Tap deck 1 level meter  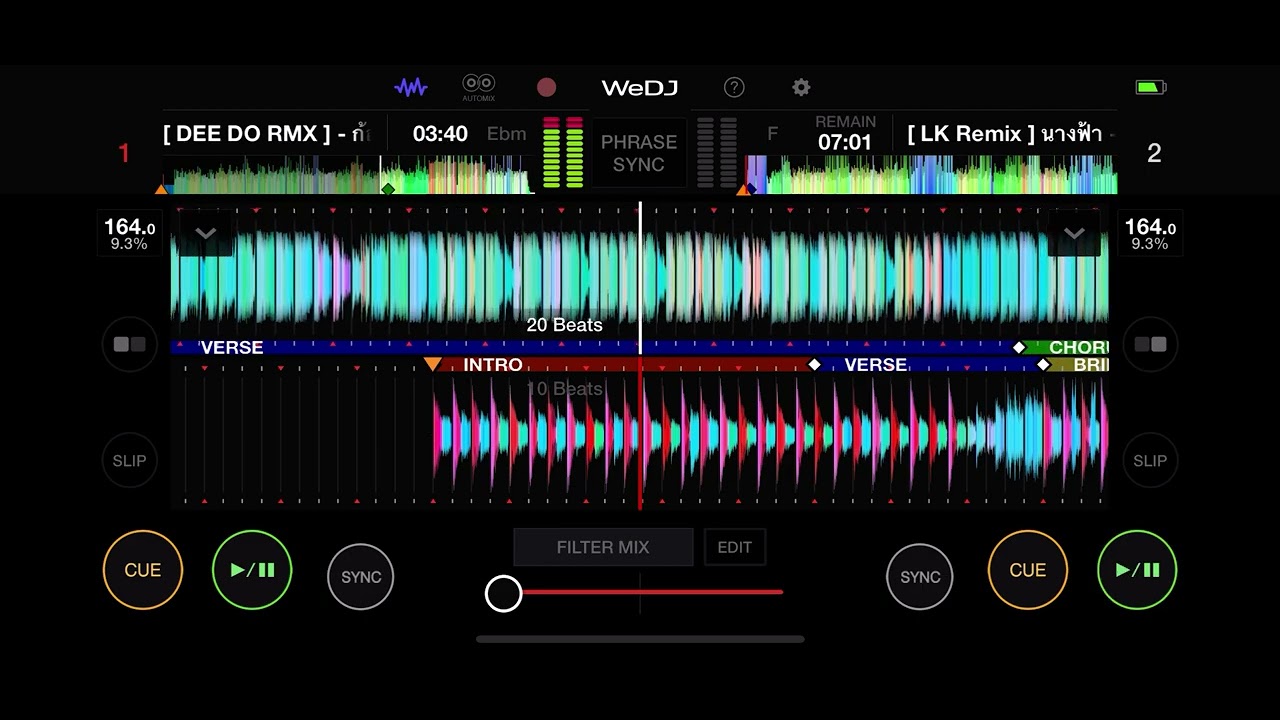click(x=563, y=153)
